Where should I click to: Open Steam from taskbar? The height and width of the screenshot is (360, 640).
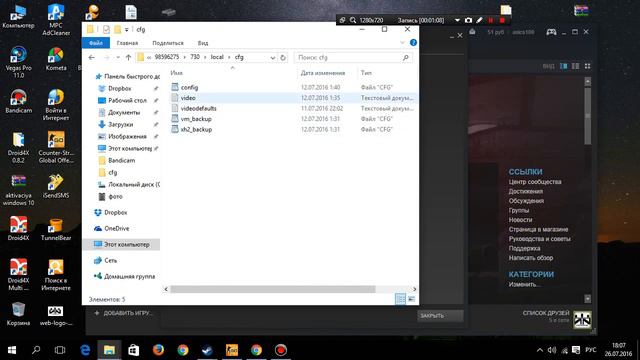(207, 350)
